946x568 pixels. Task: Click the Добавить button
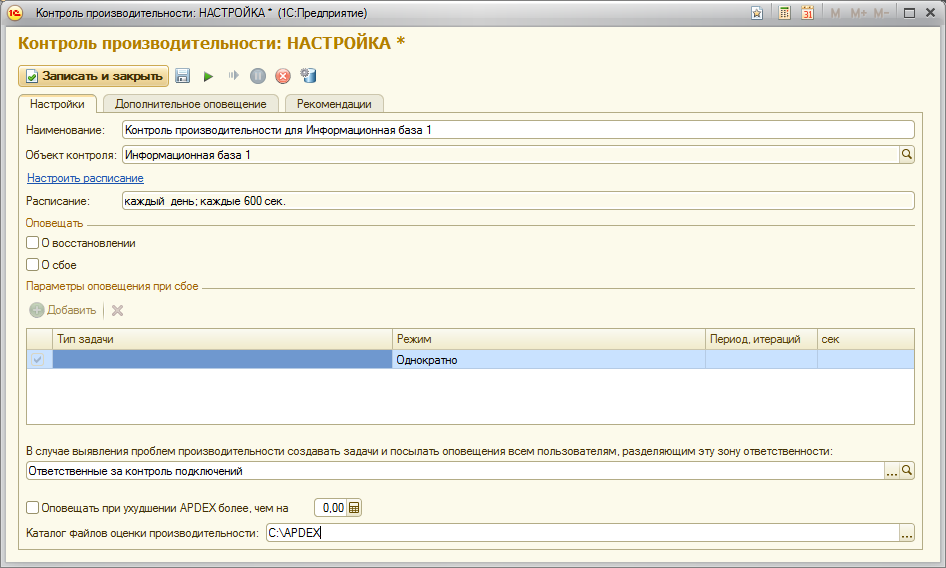[x=63, y=310]
